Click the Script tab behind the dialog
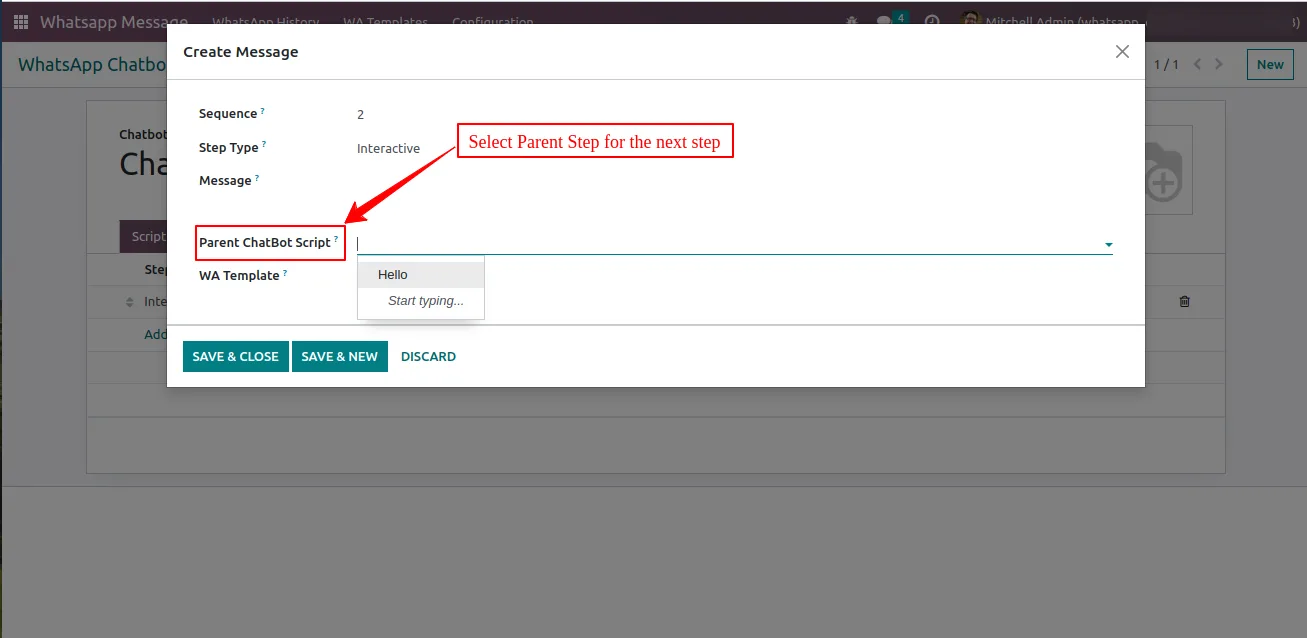1307x638 pixels. (143, 237)
